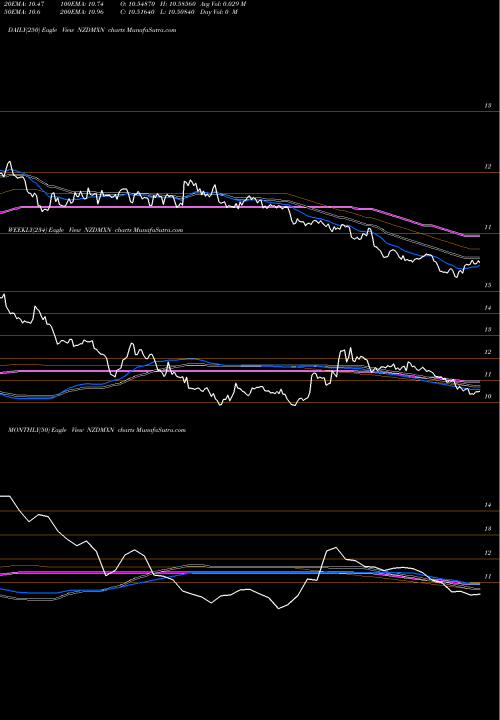Click the MONTHLY(50) Eagle View chart title

(x=97, y=430)
